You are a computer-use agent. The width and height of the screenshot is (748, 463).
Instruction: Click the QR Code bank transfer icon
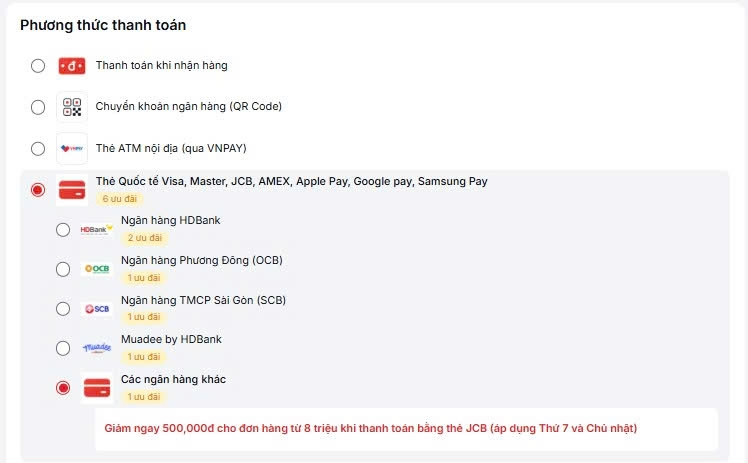(x=71, y=107)
